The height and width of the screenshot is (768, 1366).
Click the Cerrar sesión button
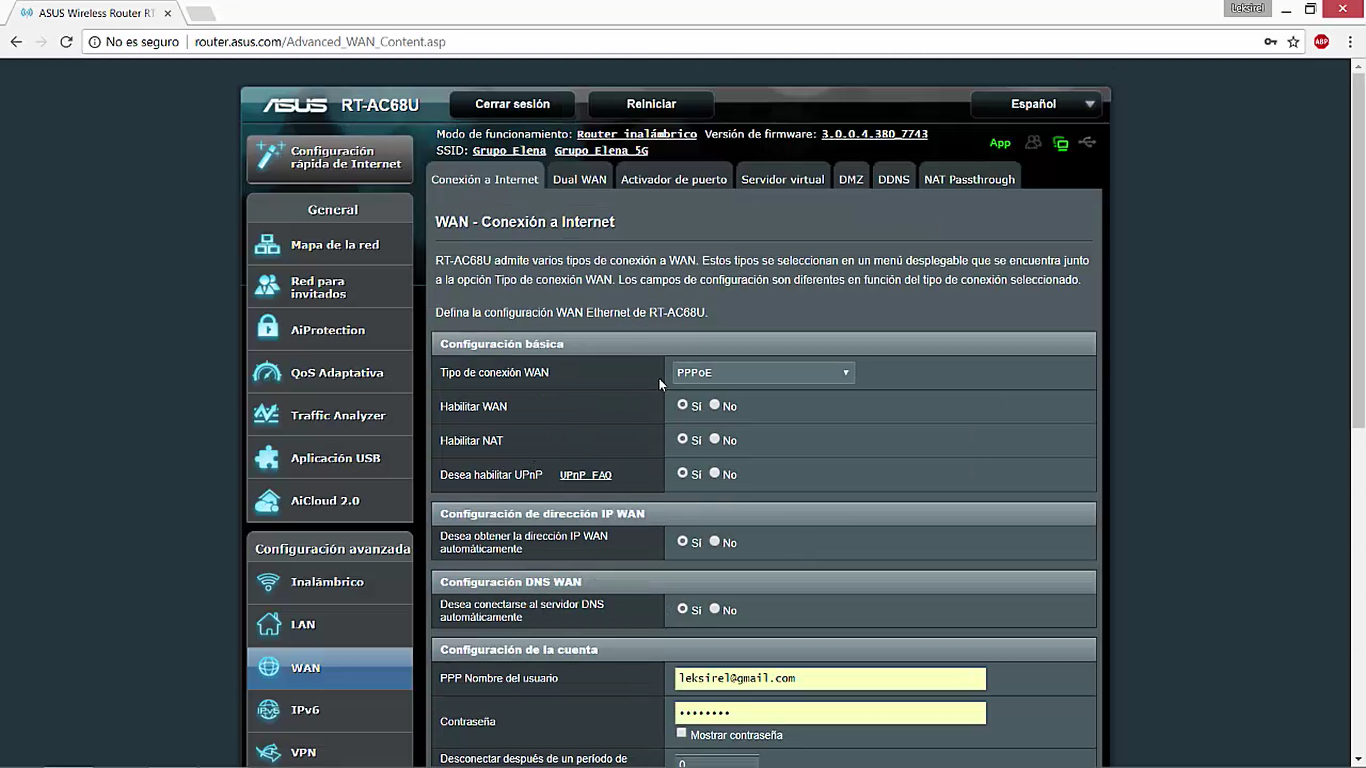tap(513, 104)
